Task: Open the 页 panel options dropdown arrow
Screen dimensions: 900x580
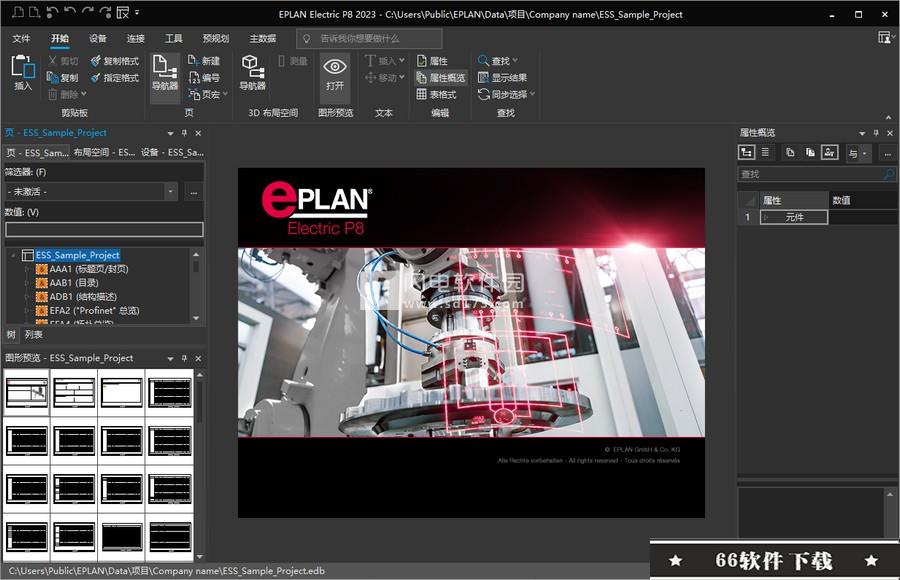Action: (170, 133)
